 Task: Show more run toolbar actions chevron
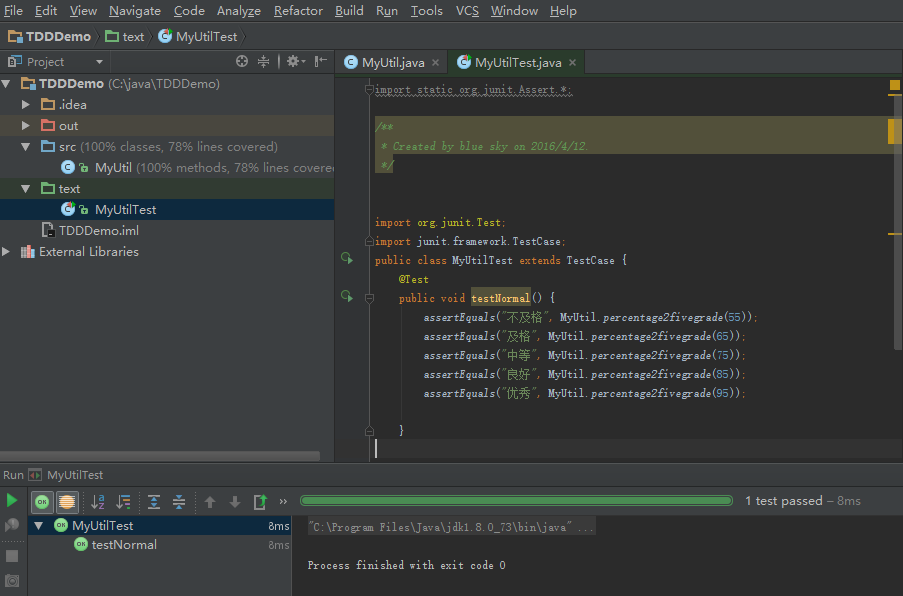[283, 502]
